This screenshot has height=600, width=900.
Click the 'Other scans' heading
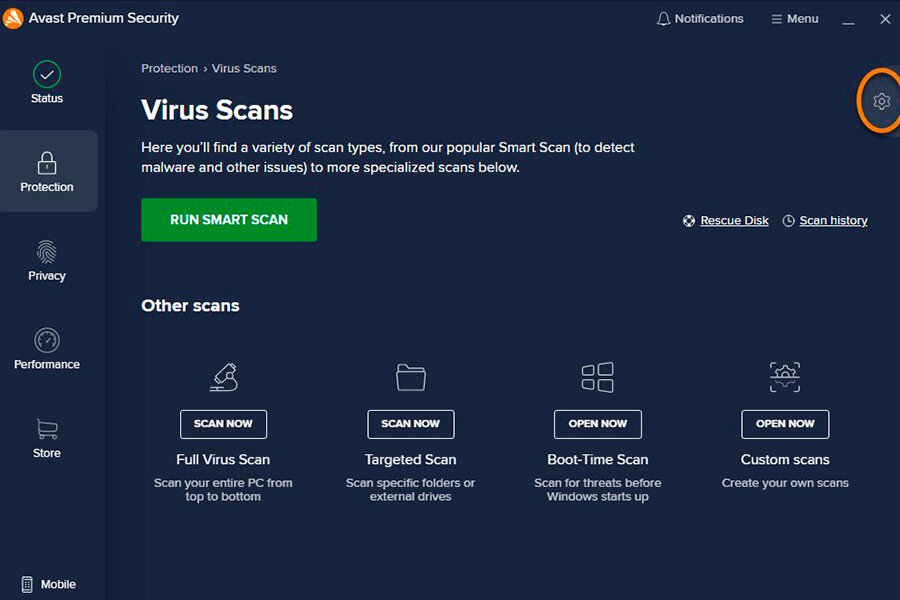tap(191, 305)
